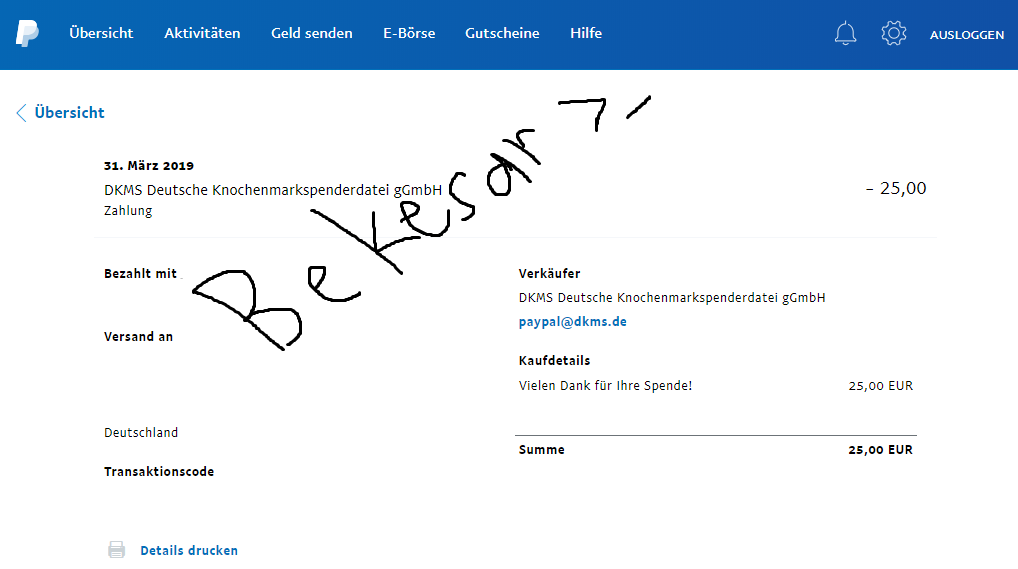Select the Gutscheine menu item

click(x=502, y=33)
